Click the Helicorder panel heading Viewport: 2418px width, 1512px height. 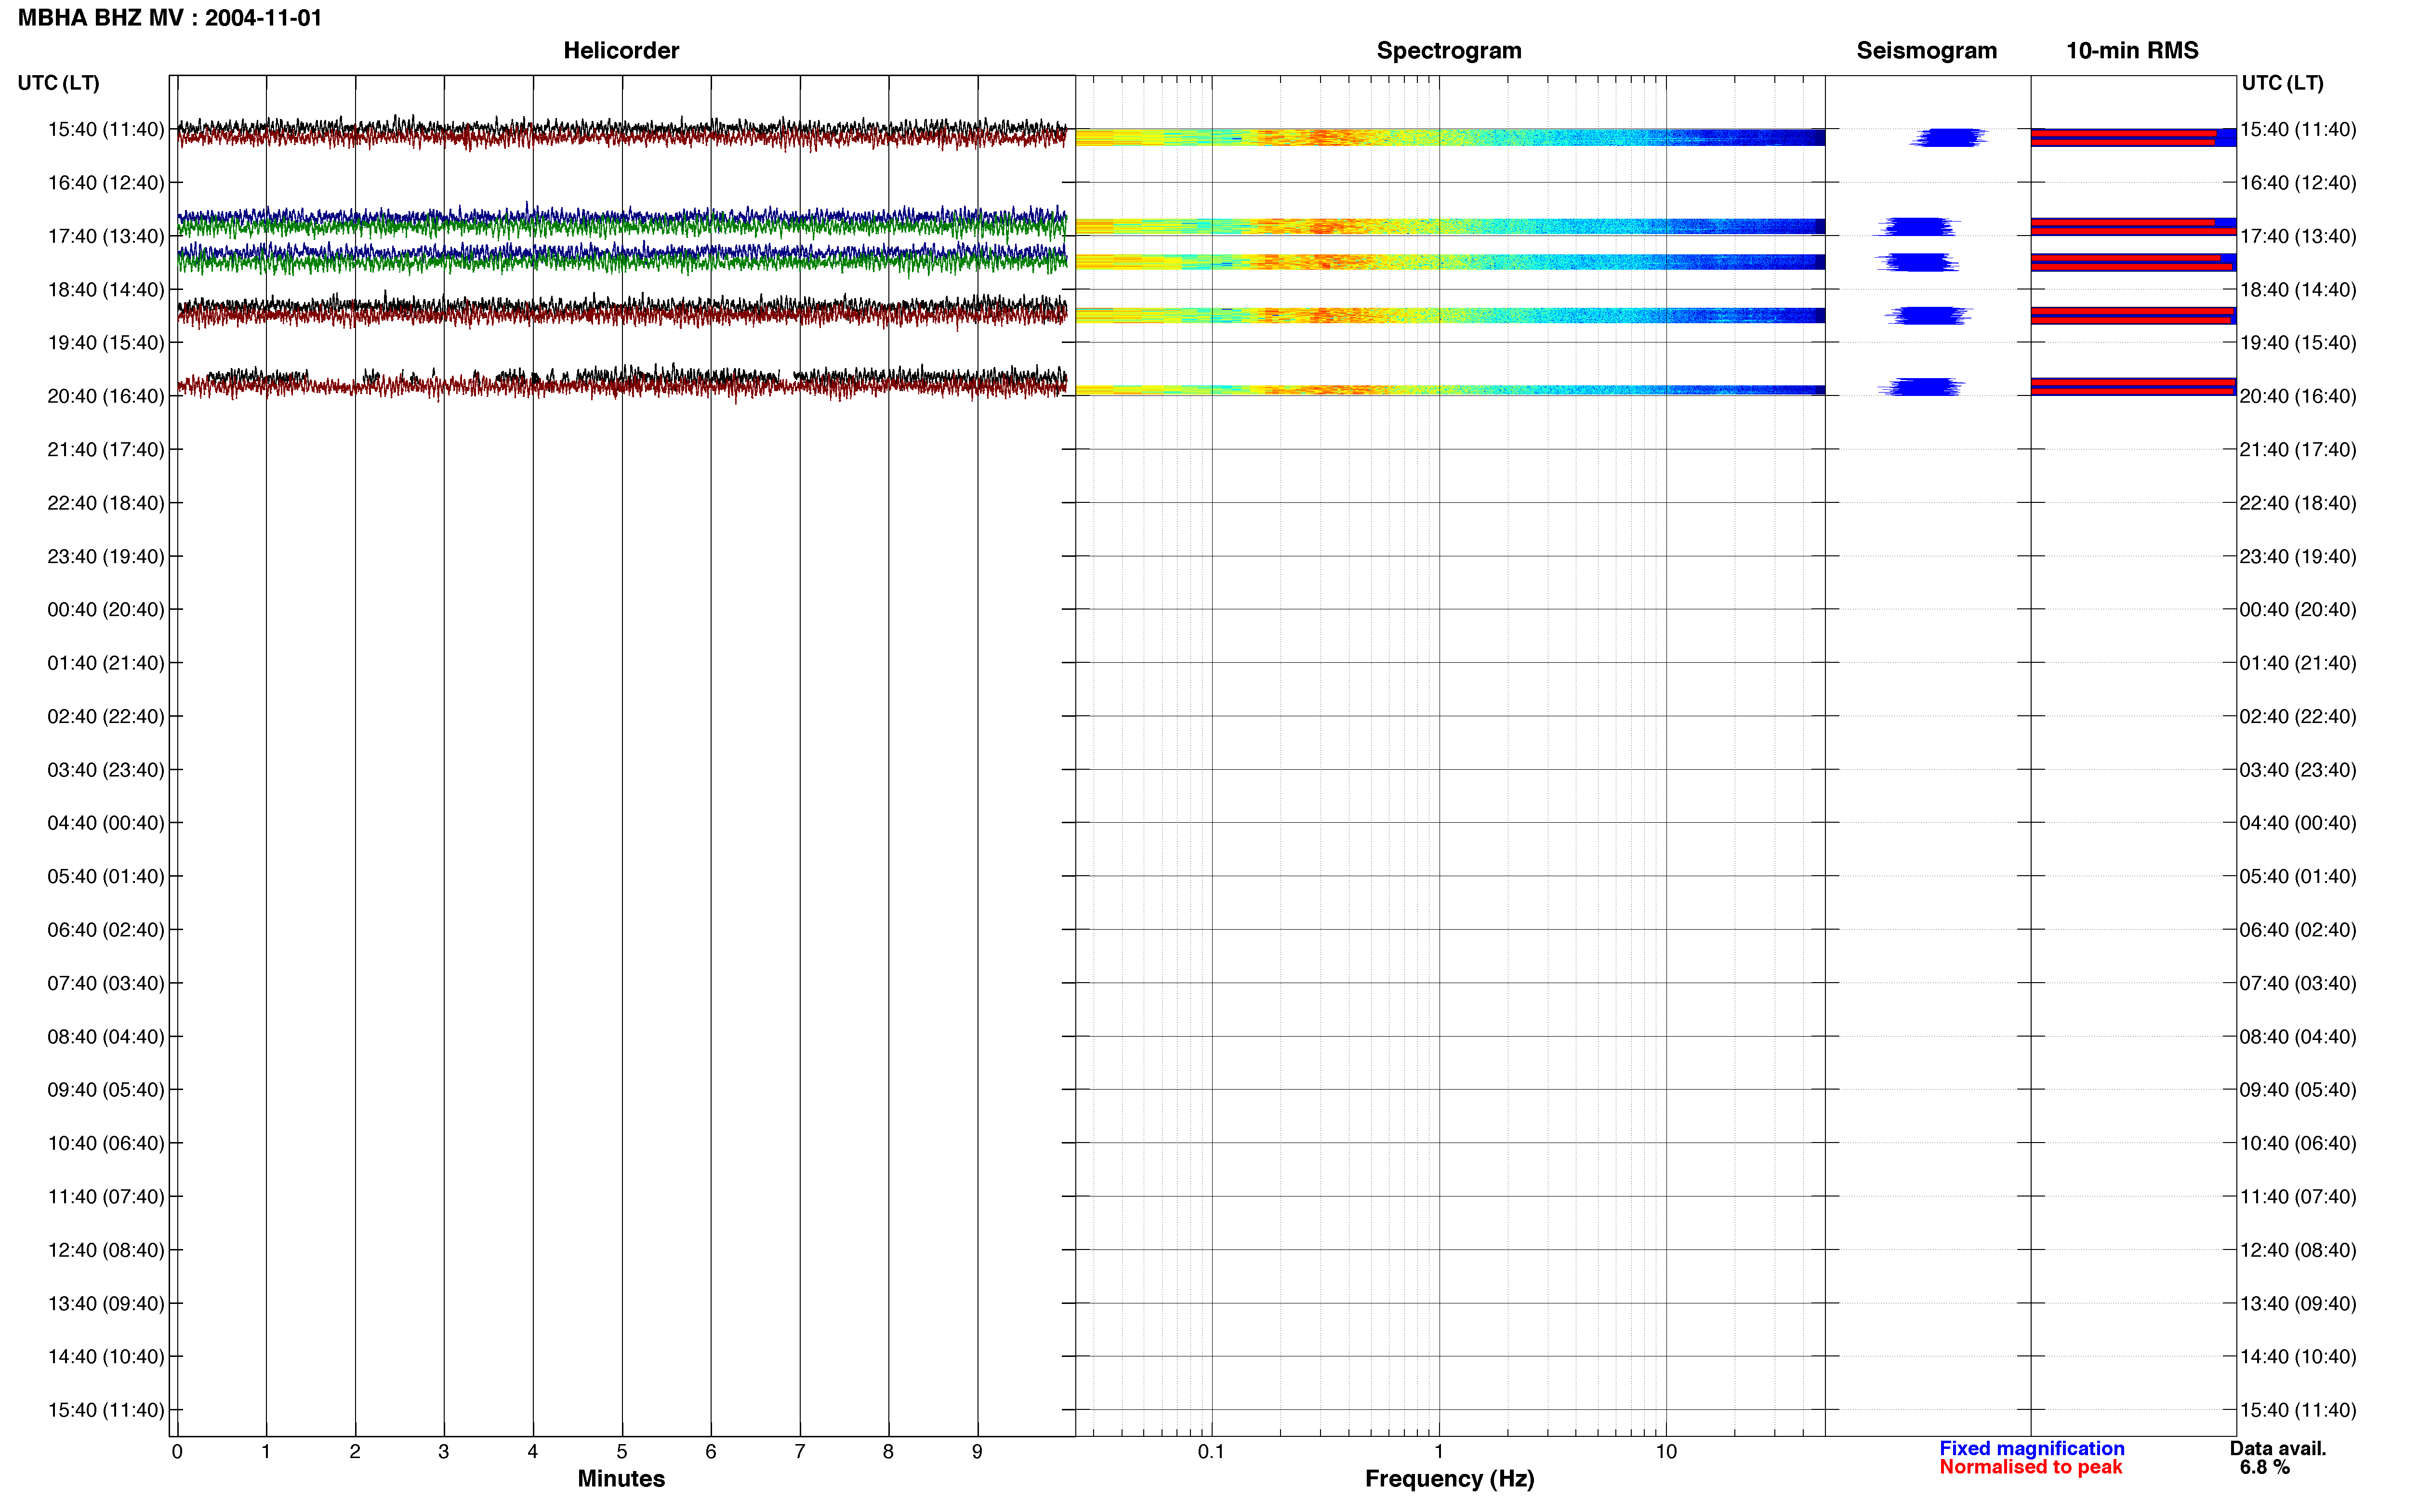coord(621,50)
